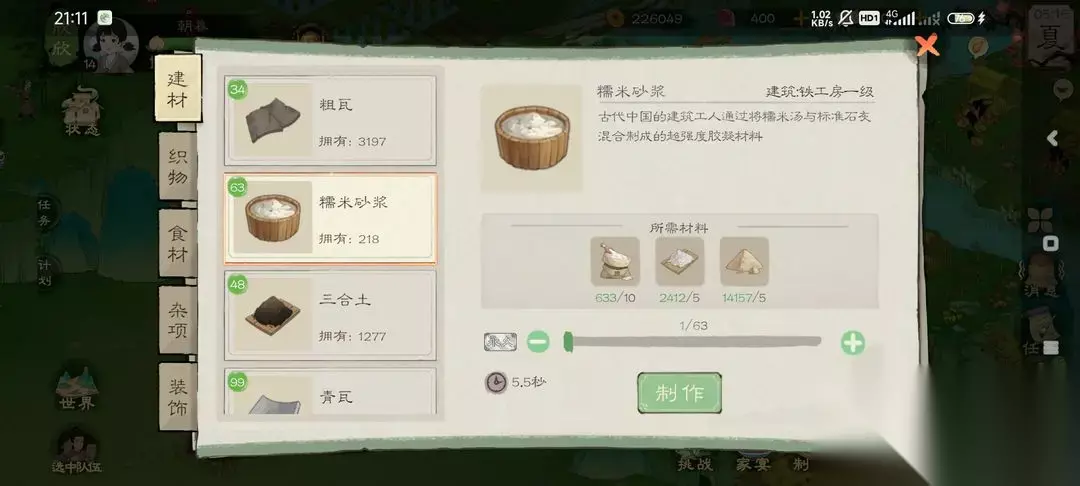Open the 杂项 category tab

[178, 319]
